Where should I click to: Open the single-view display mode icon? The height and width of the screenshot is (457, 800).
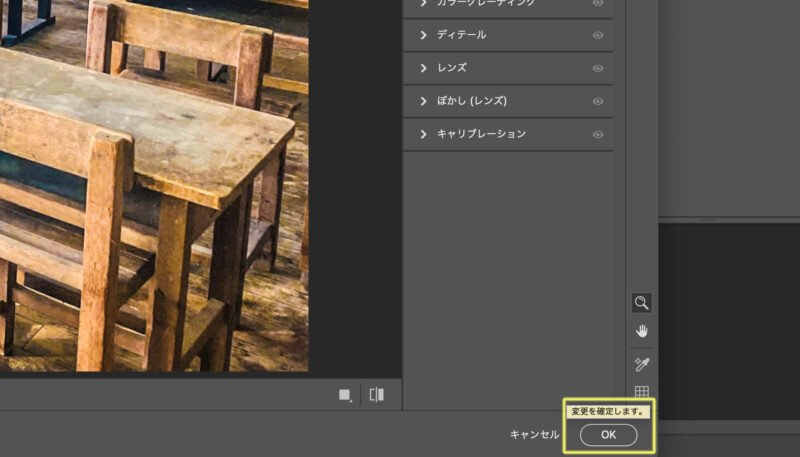[x=345, y=395]
